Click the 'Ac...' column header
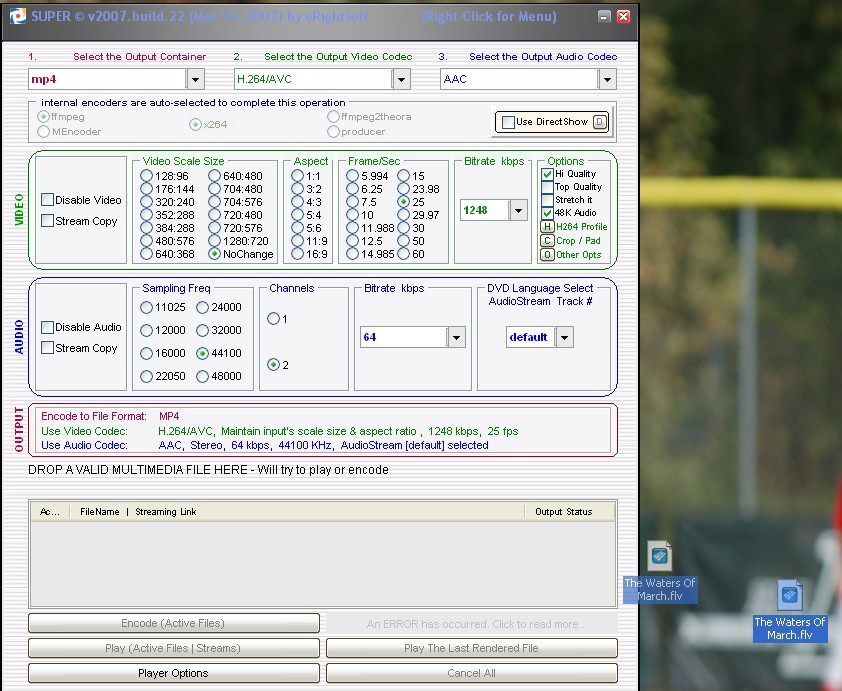The image size is (842, 691). point(49,512)
